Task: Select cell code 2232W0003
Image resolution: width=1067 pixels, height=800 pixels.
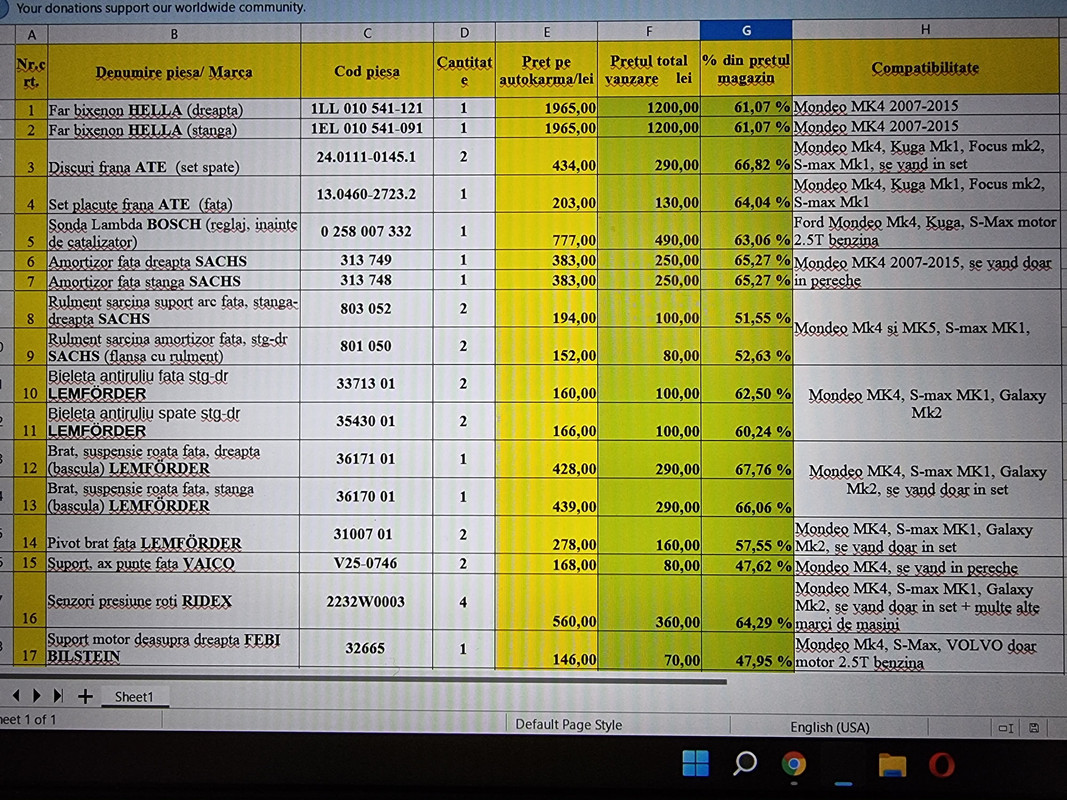Action: tap(365, 601)
